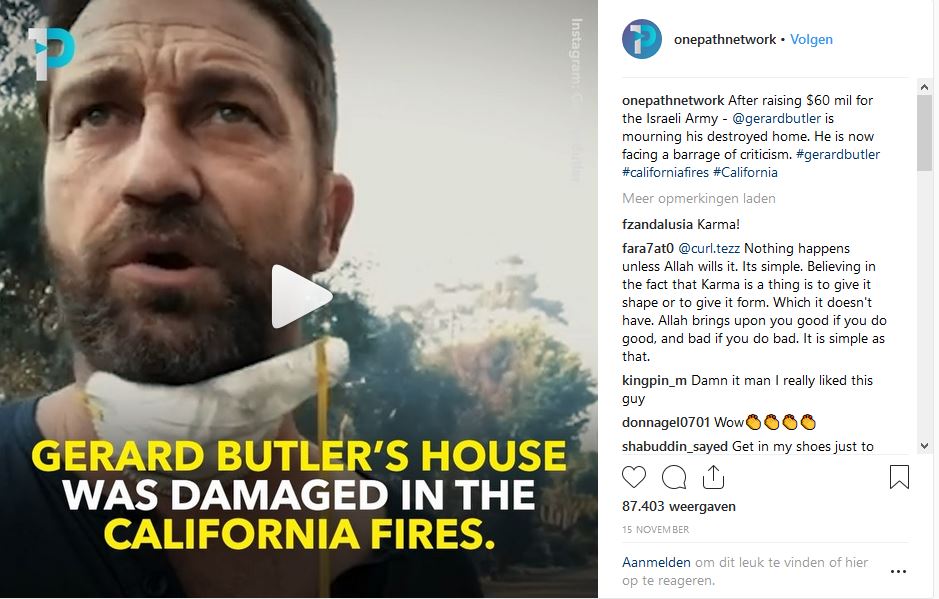Play the Gerard Butler video

pos(301,297)
